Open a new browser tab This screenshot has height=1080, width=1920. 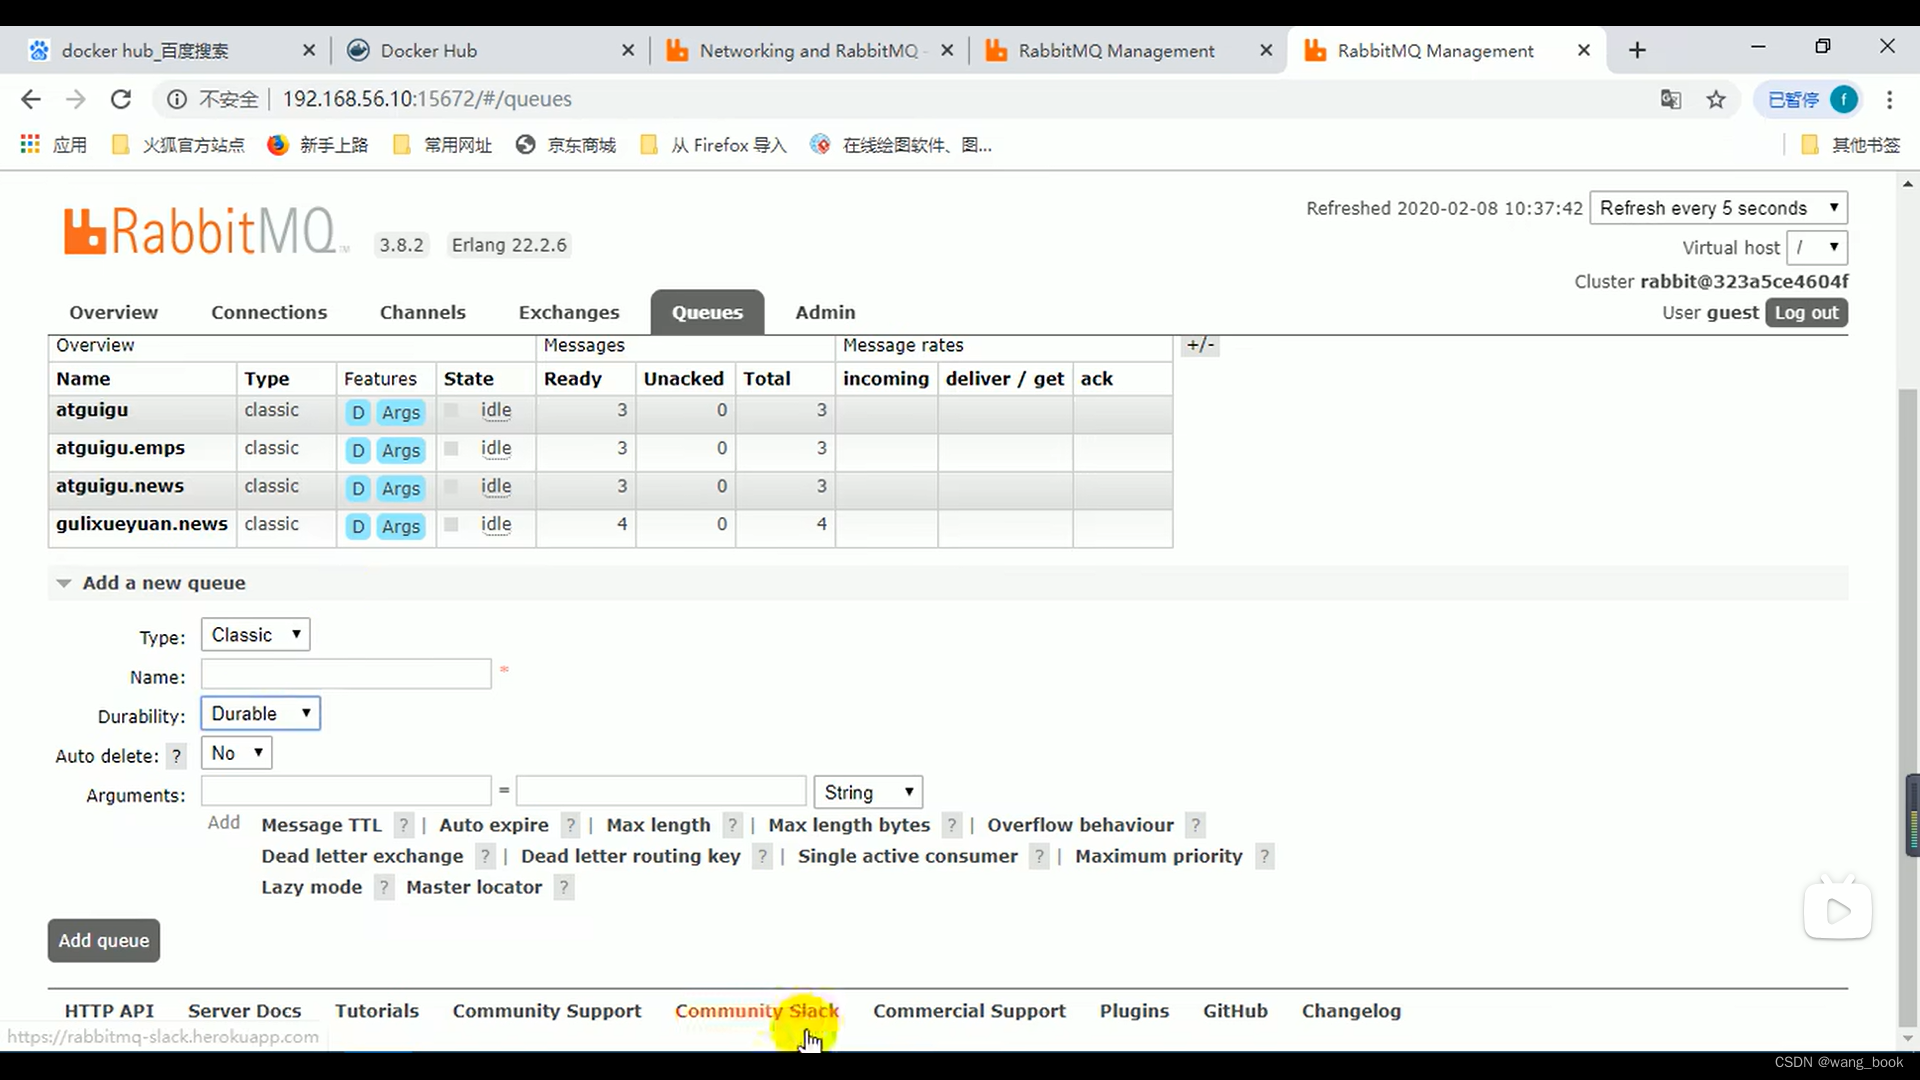(x=1637, y=50)
